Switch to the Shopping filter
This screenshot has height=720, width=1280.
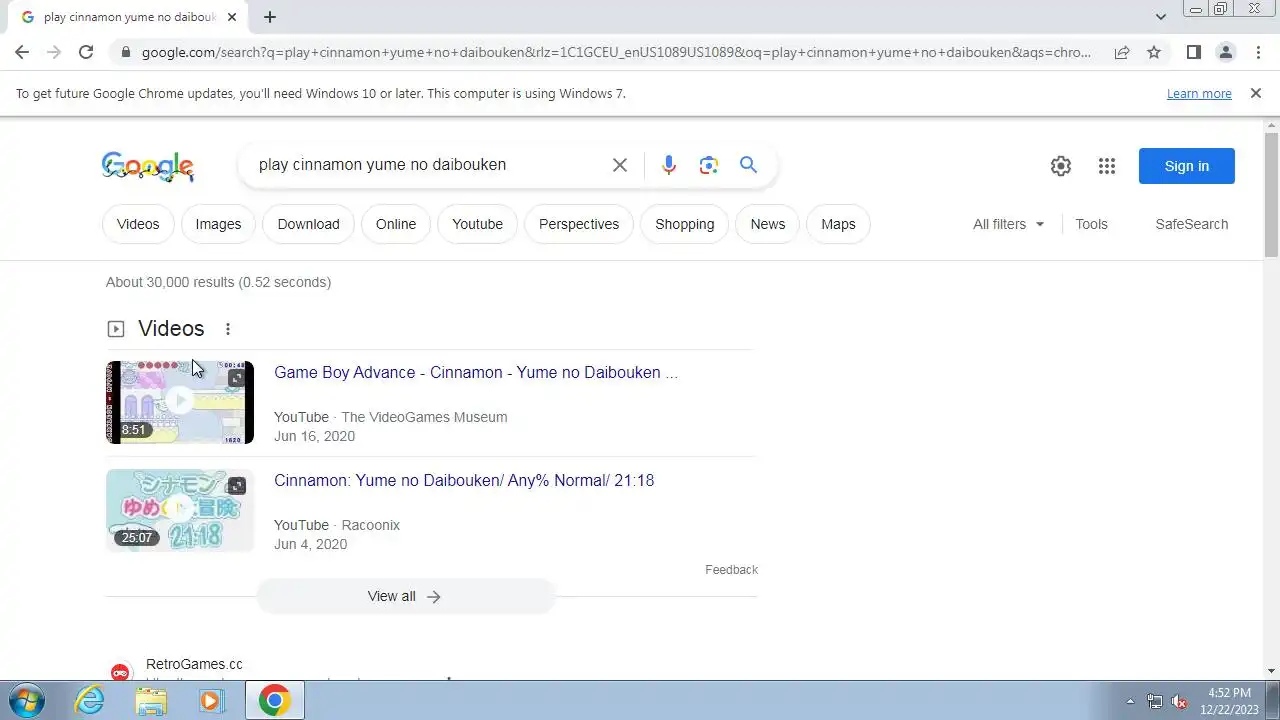tap(685, 224)
